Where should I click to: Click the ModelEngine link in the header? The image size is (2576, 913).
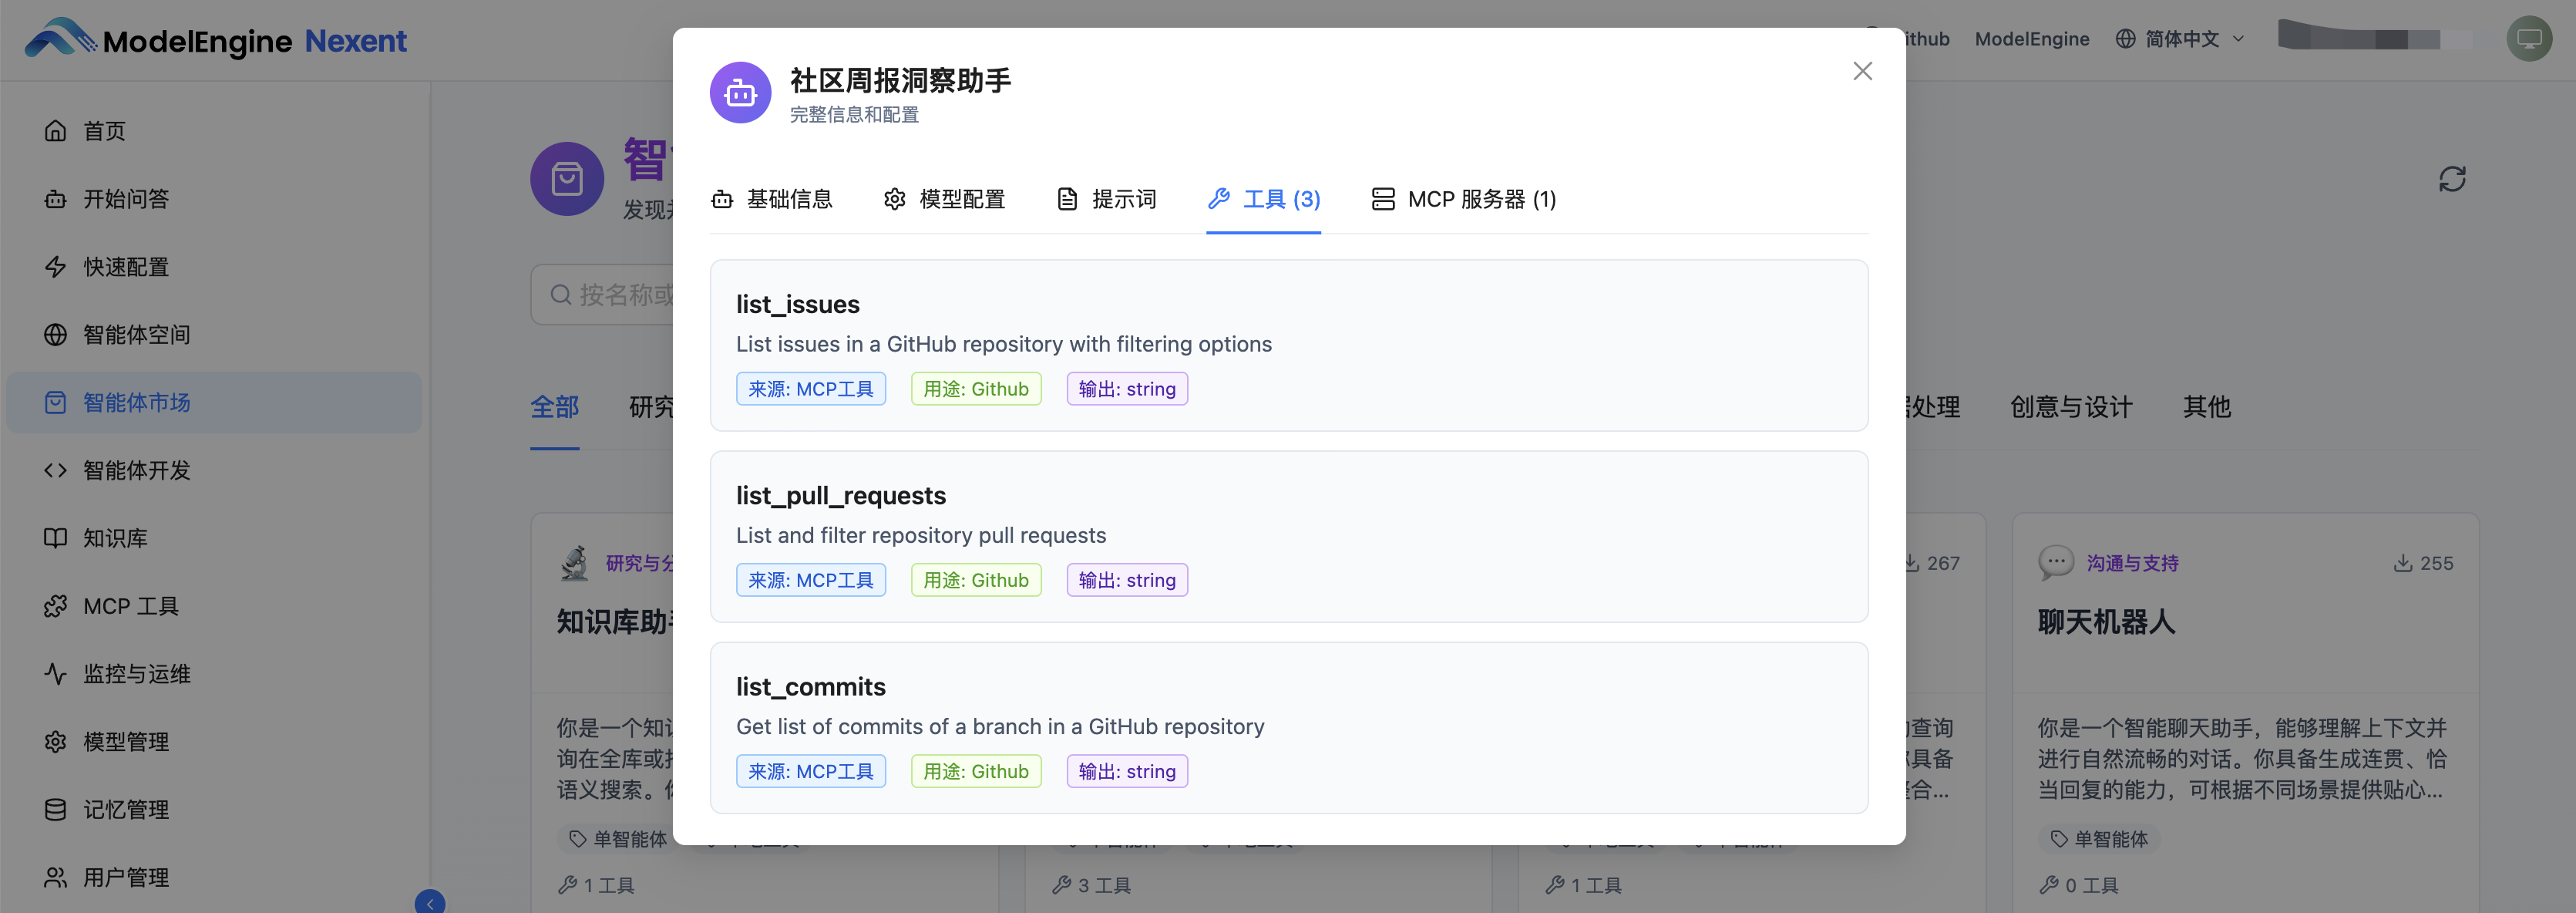point(2032,39)
